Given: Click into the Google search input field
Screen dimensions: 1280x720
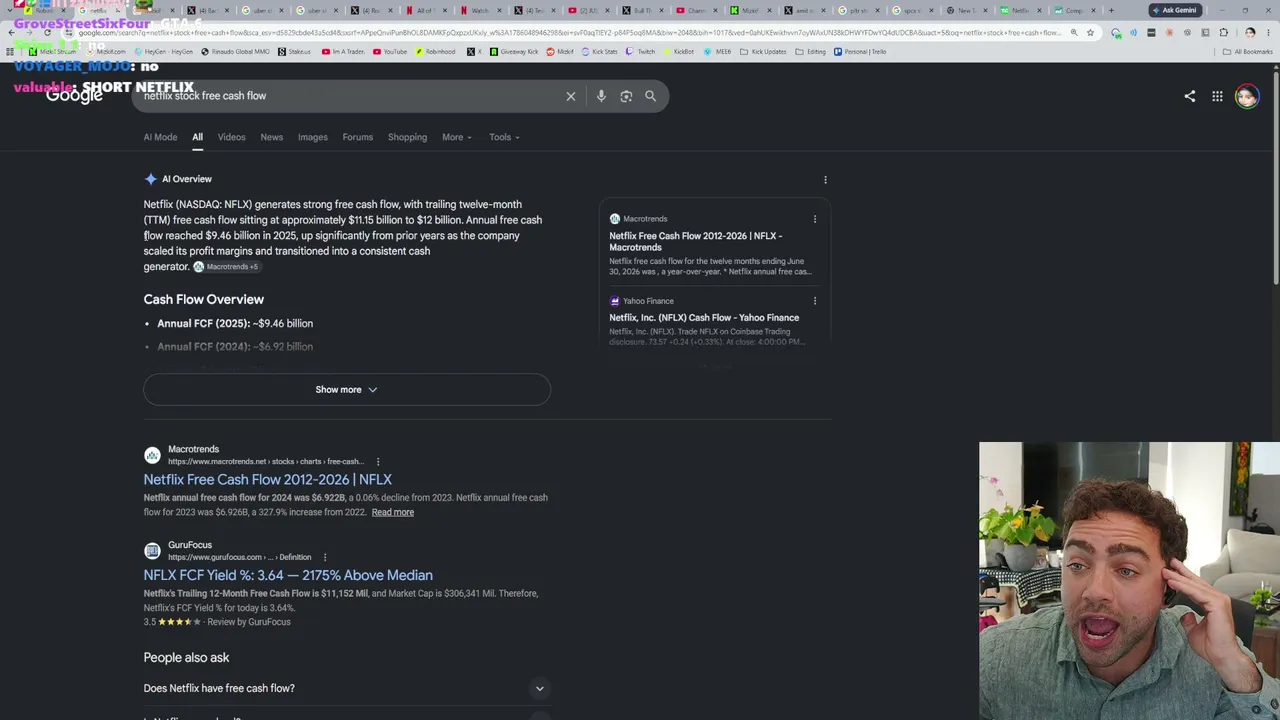Looking at the screenshot, I should pyautogui.click(x=350, y=96).
